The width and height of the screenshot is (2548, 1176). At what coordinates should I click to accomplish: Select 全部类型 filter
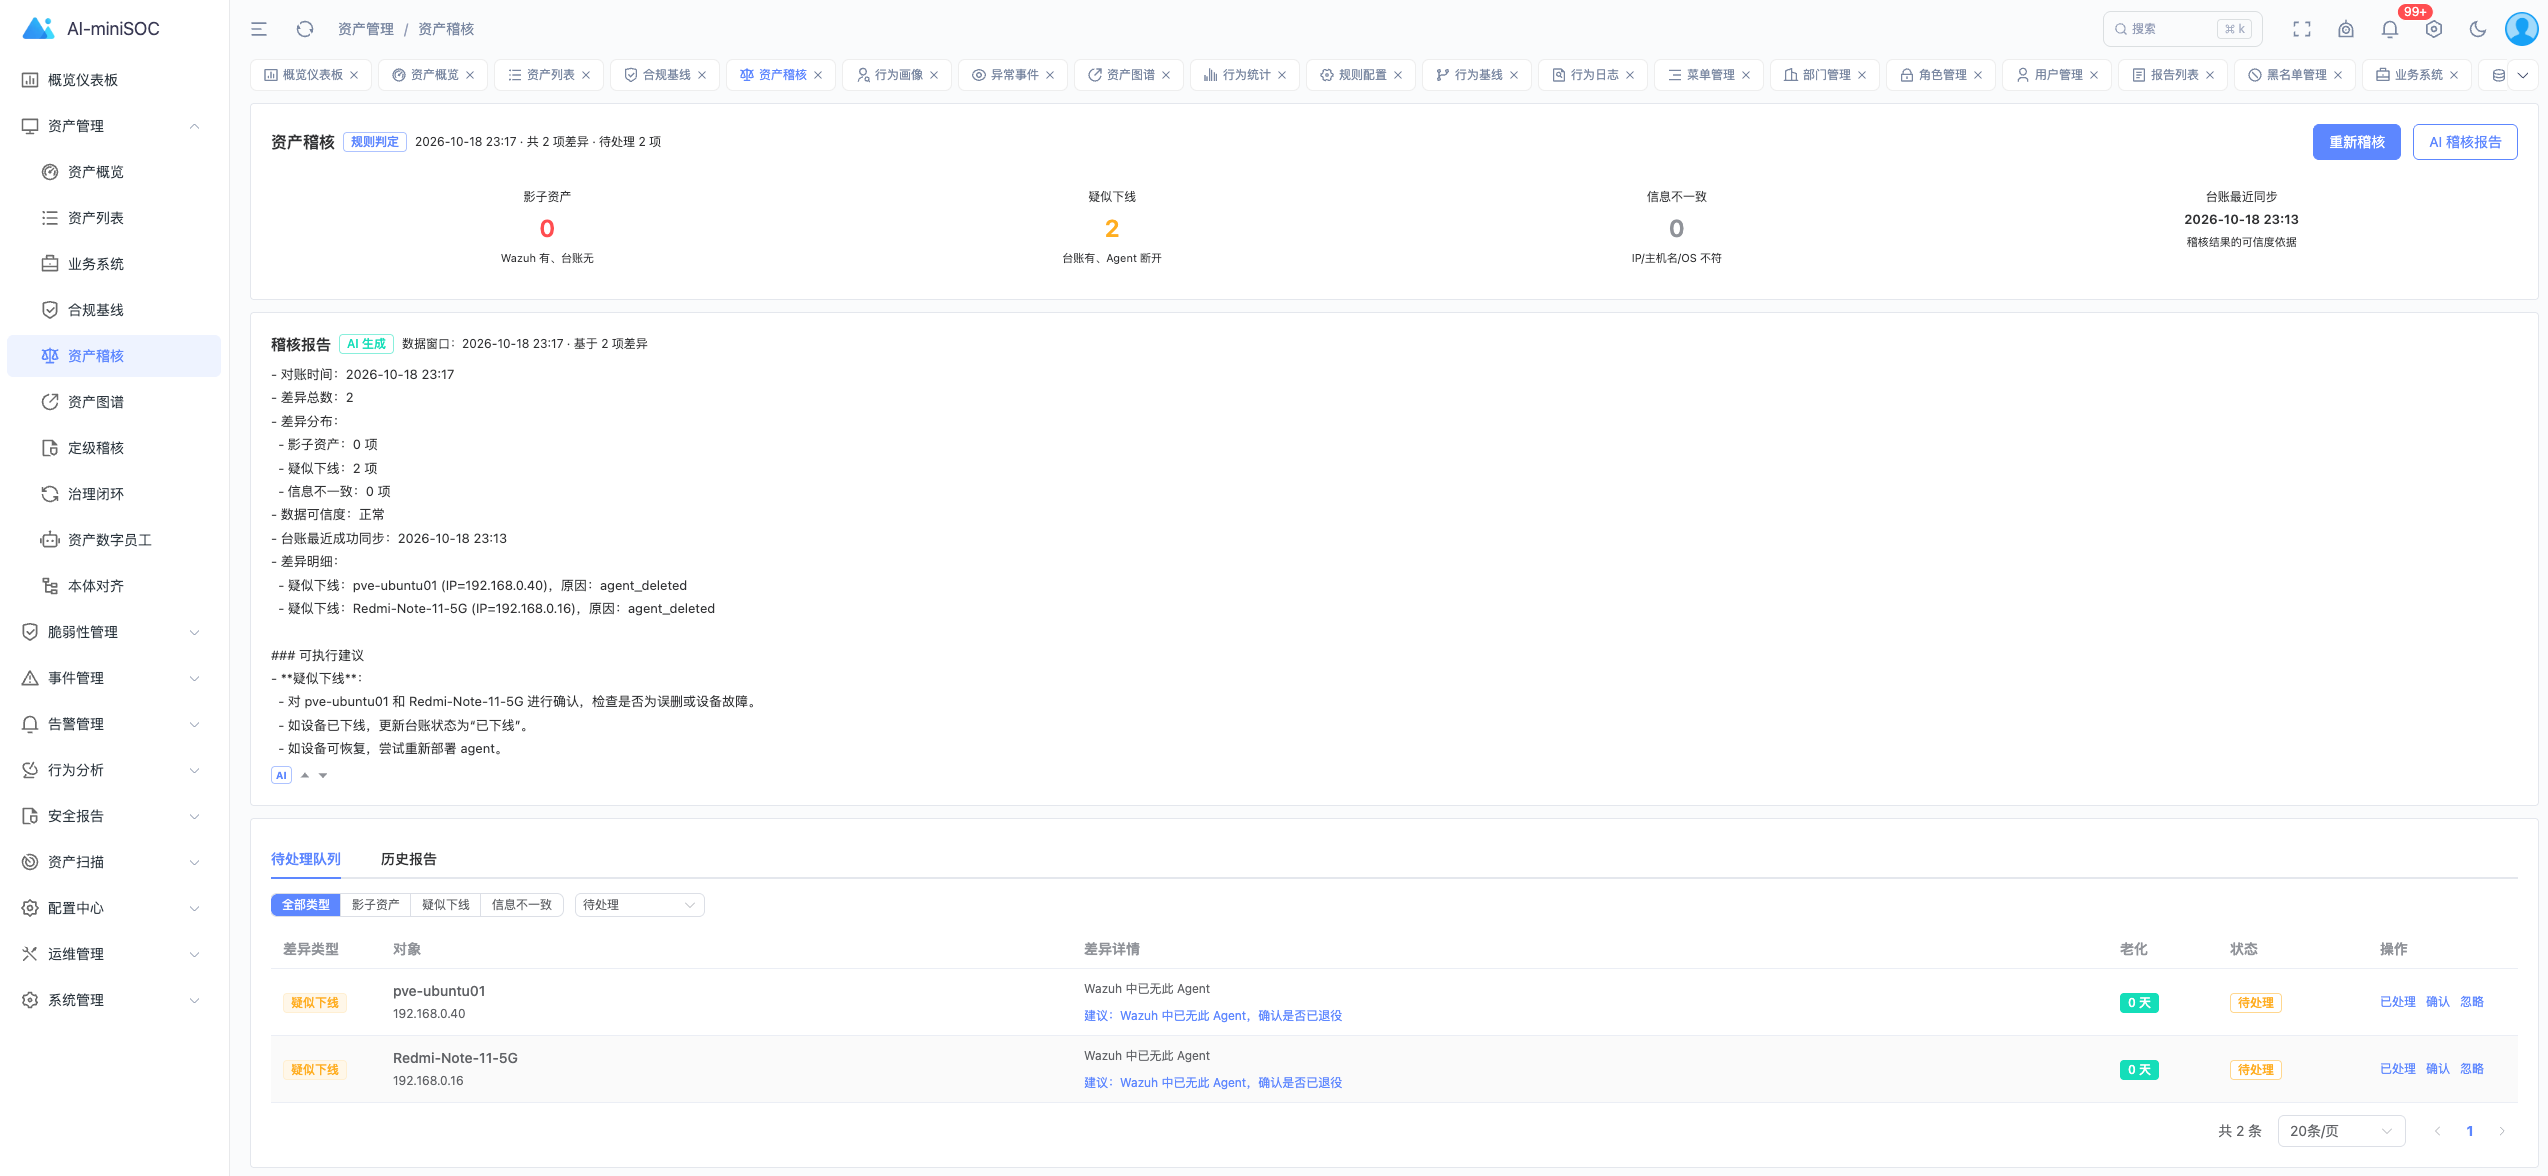305,905
